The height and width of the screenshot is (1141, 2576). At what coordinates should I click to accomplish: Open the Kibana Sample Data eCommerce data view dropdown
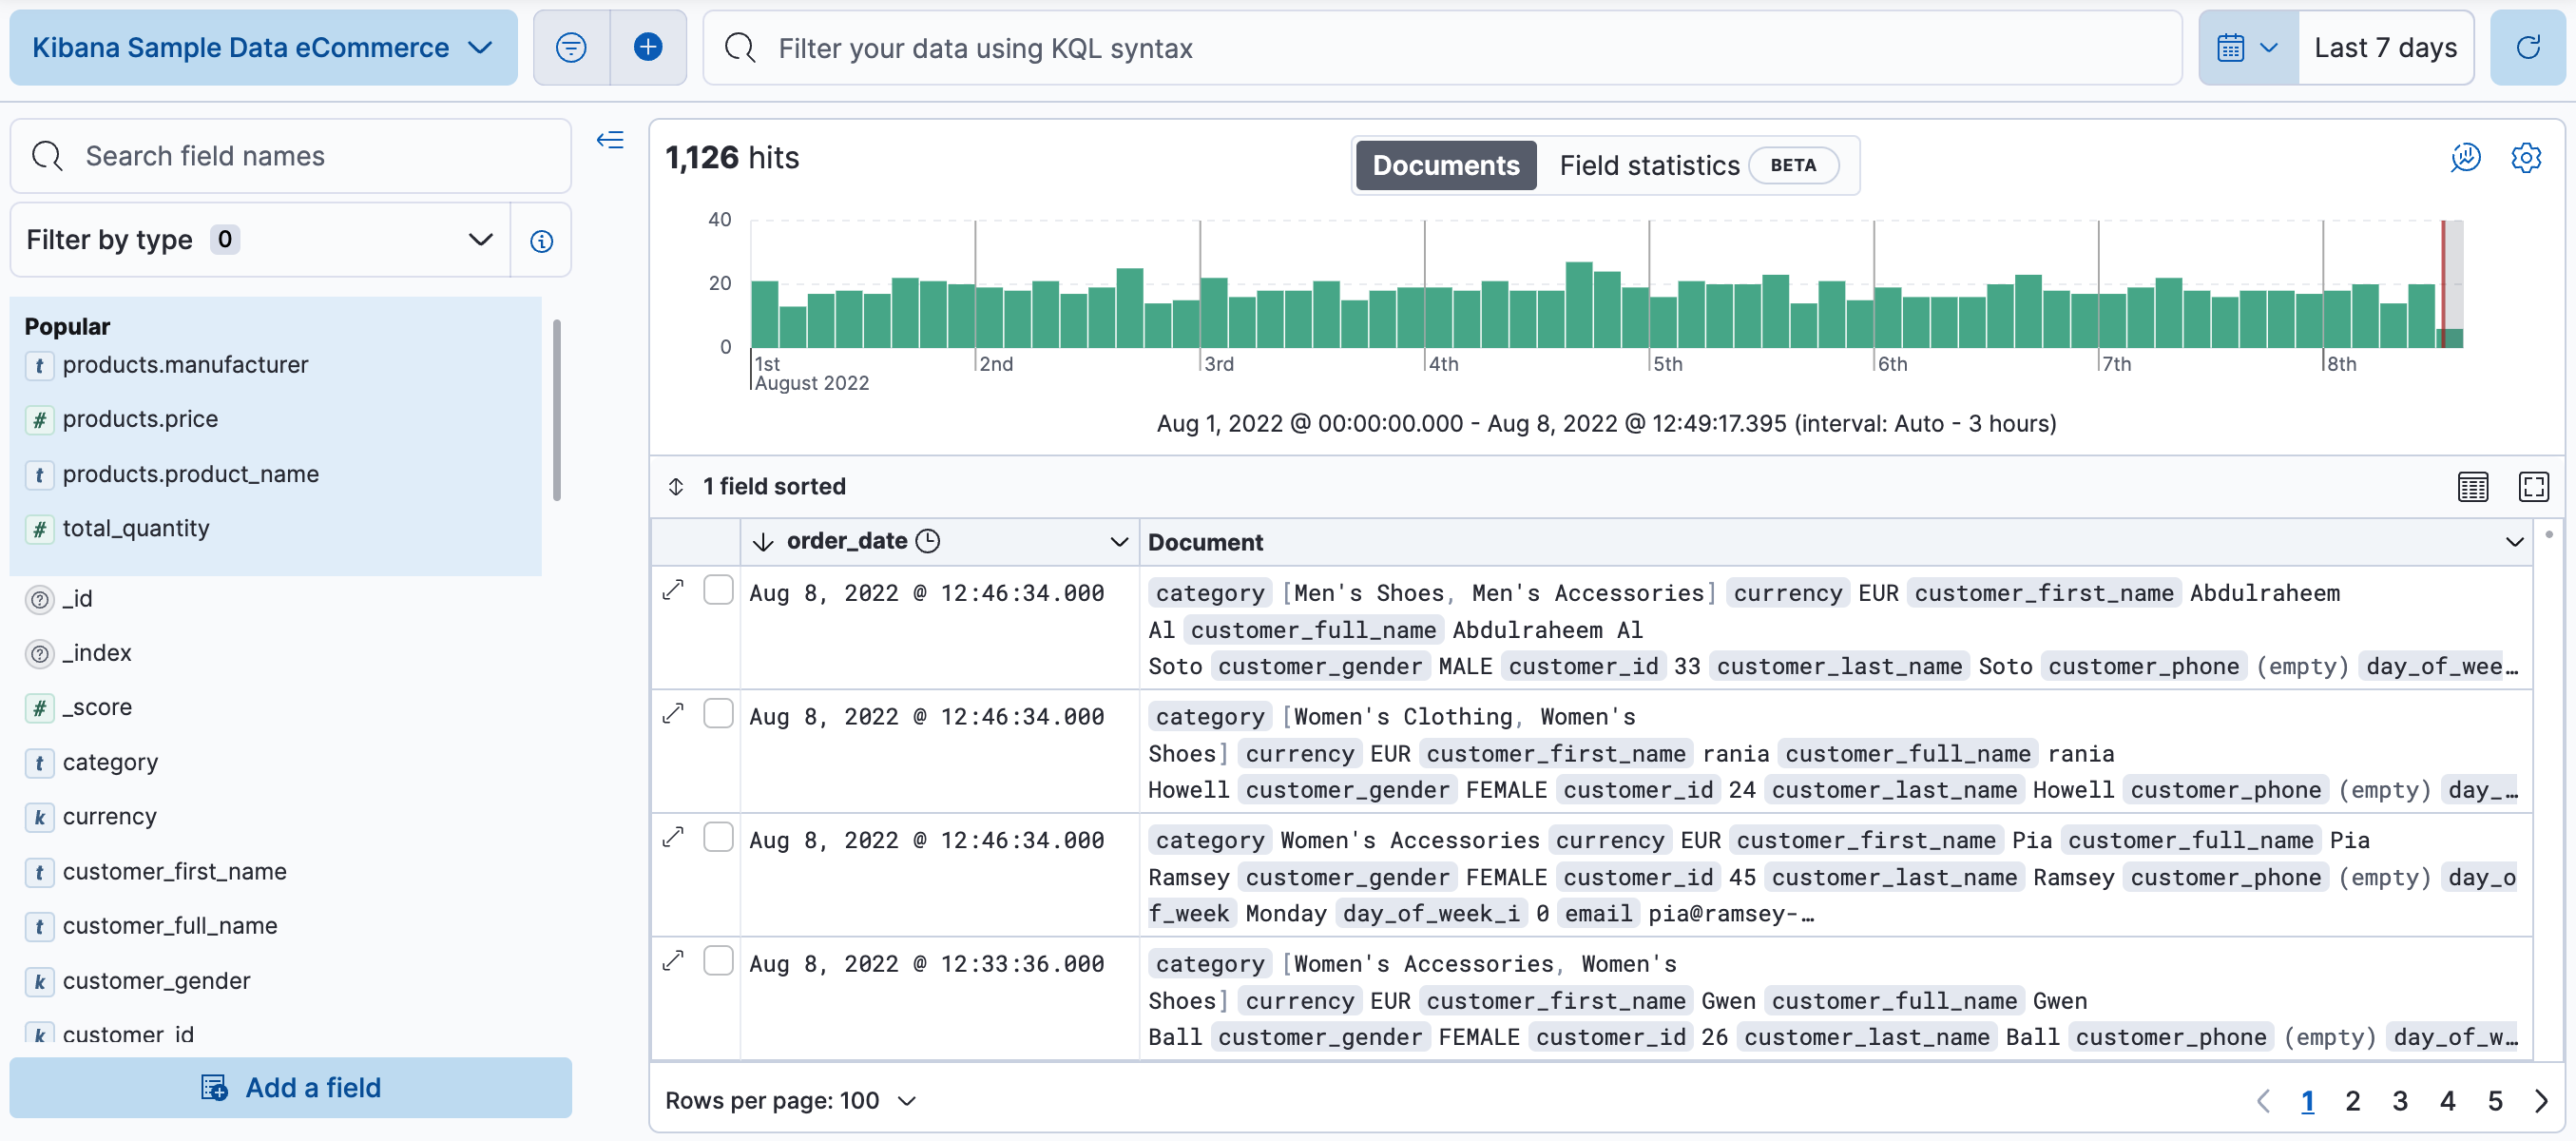coord(263,47)
